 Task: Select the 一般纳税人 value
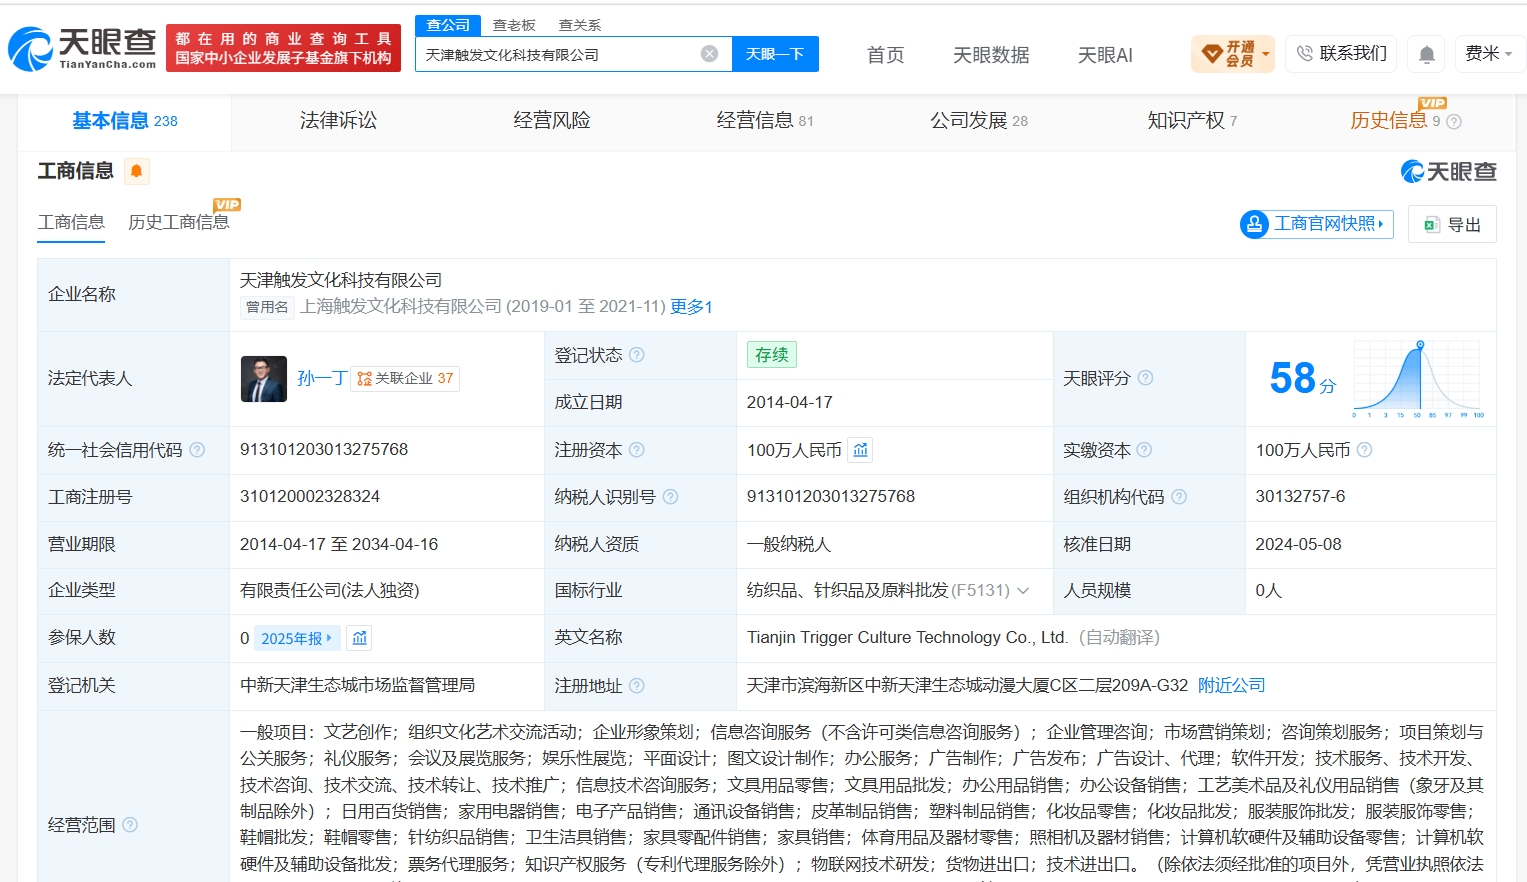click(788, 544)
